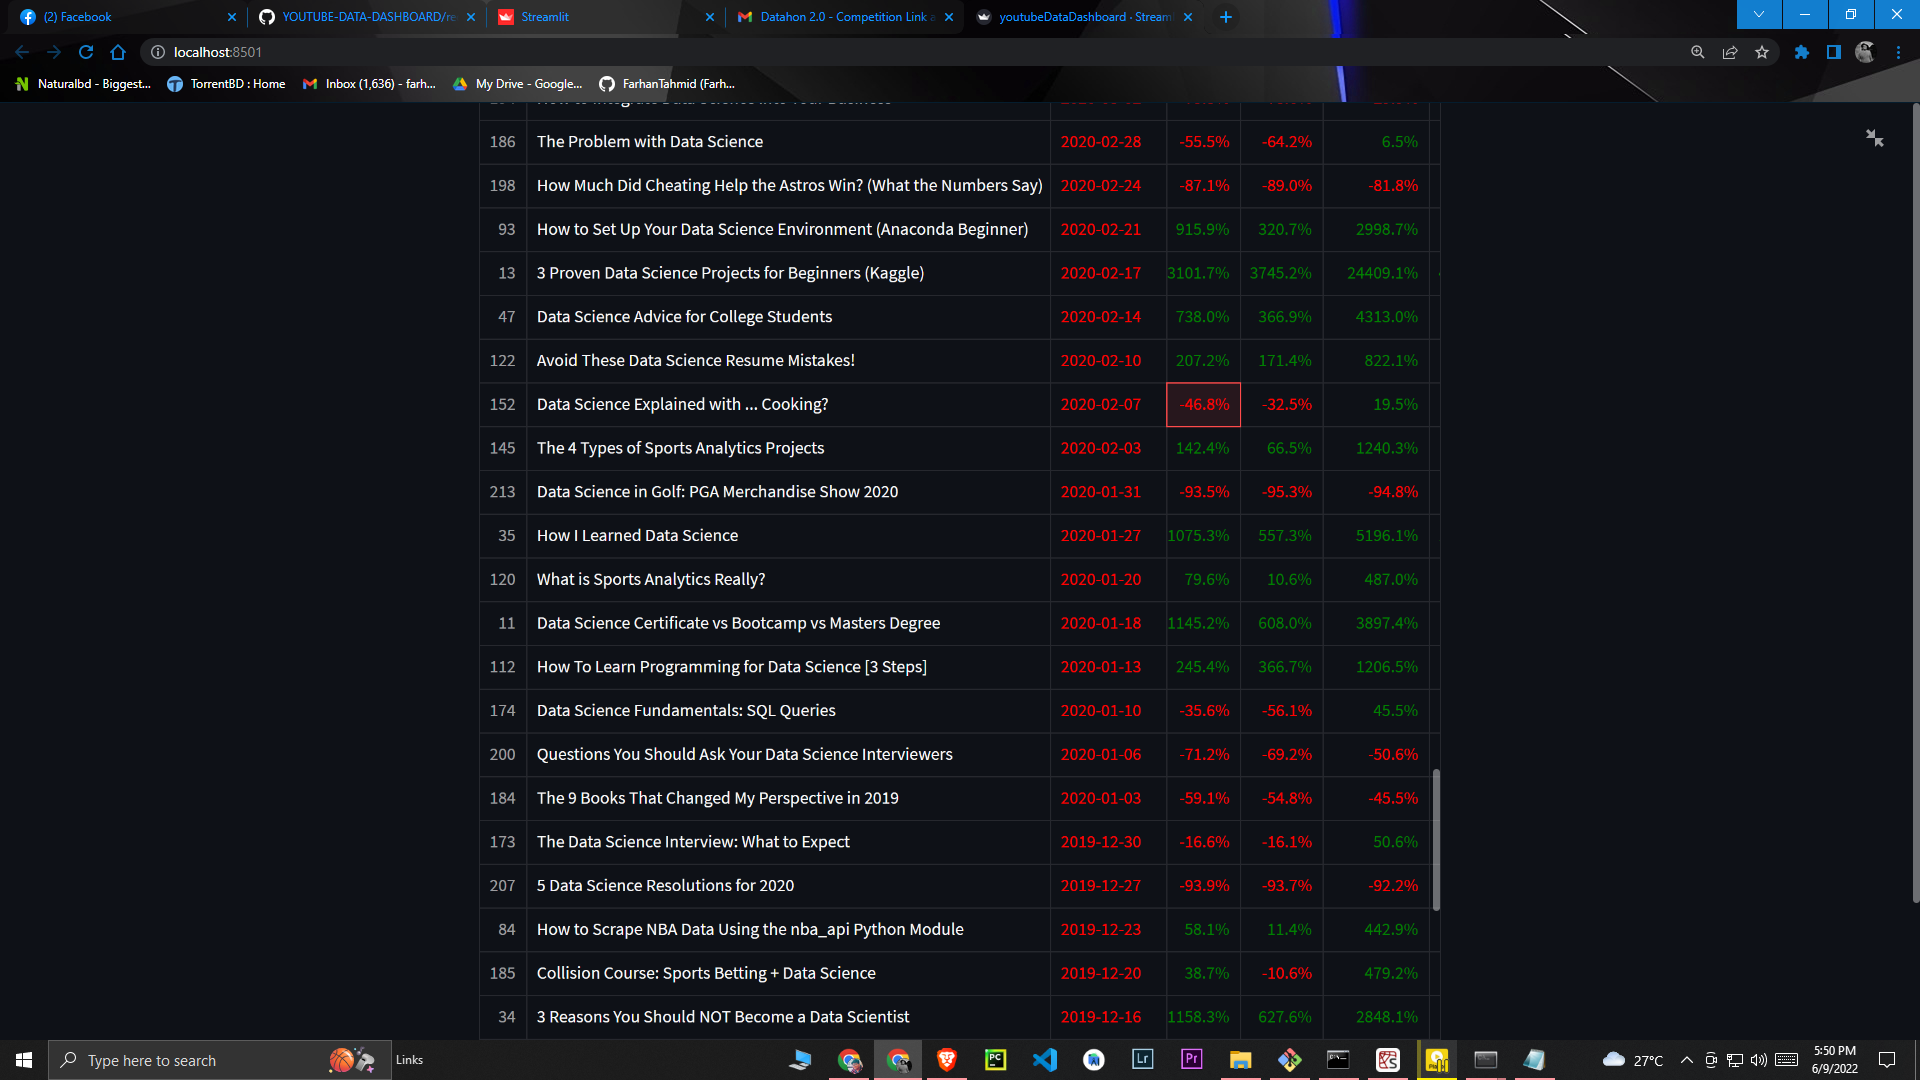Image resolution: width=1920 pixels, height=1080 pixels.
Task: Launch Visual Studio Code from the taskbar
Action: point(1045,1061)
